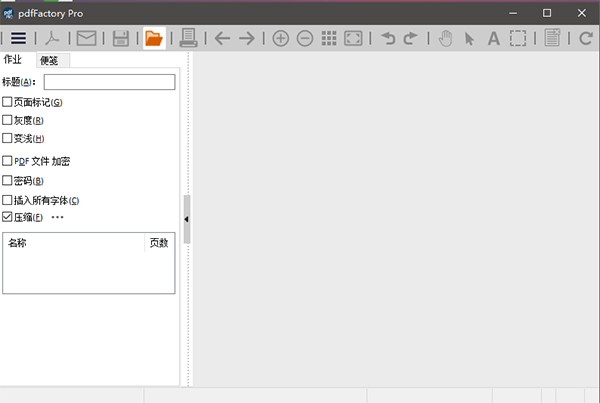Image resolution: width=600 pixels, height=403 pixels.
Task: Click the 标题 input field
Action: [109, 82]
